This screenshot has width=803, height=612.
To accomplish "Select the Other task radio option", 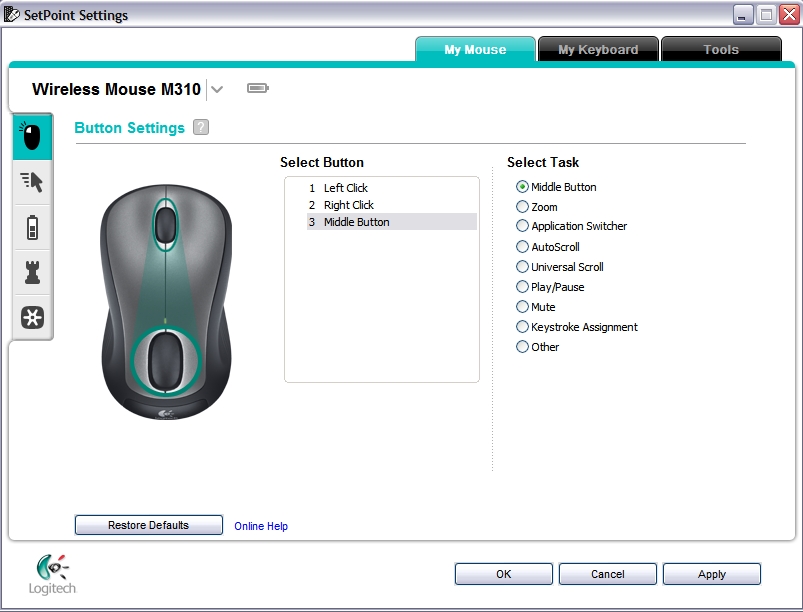I will [x=522, y=347].
